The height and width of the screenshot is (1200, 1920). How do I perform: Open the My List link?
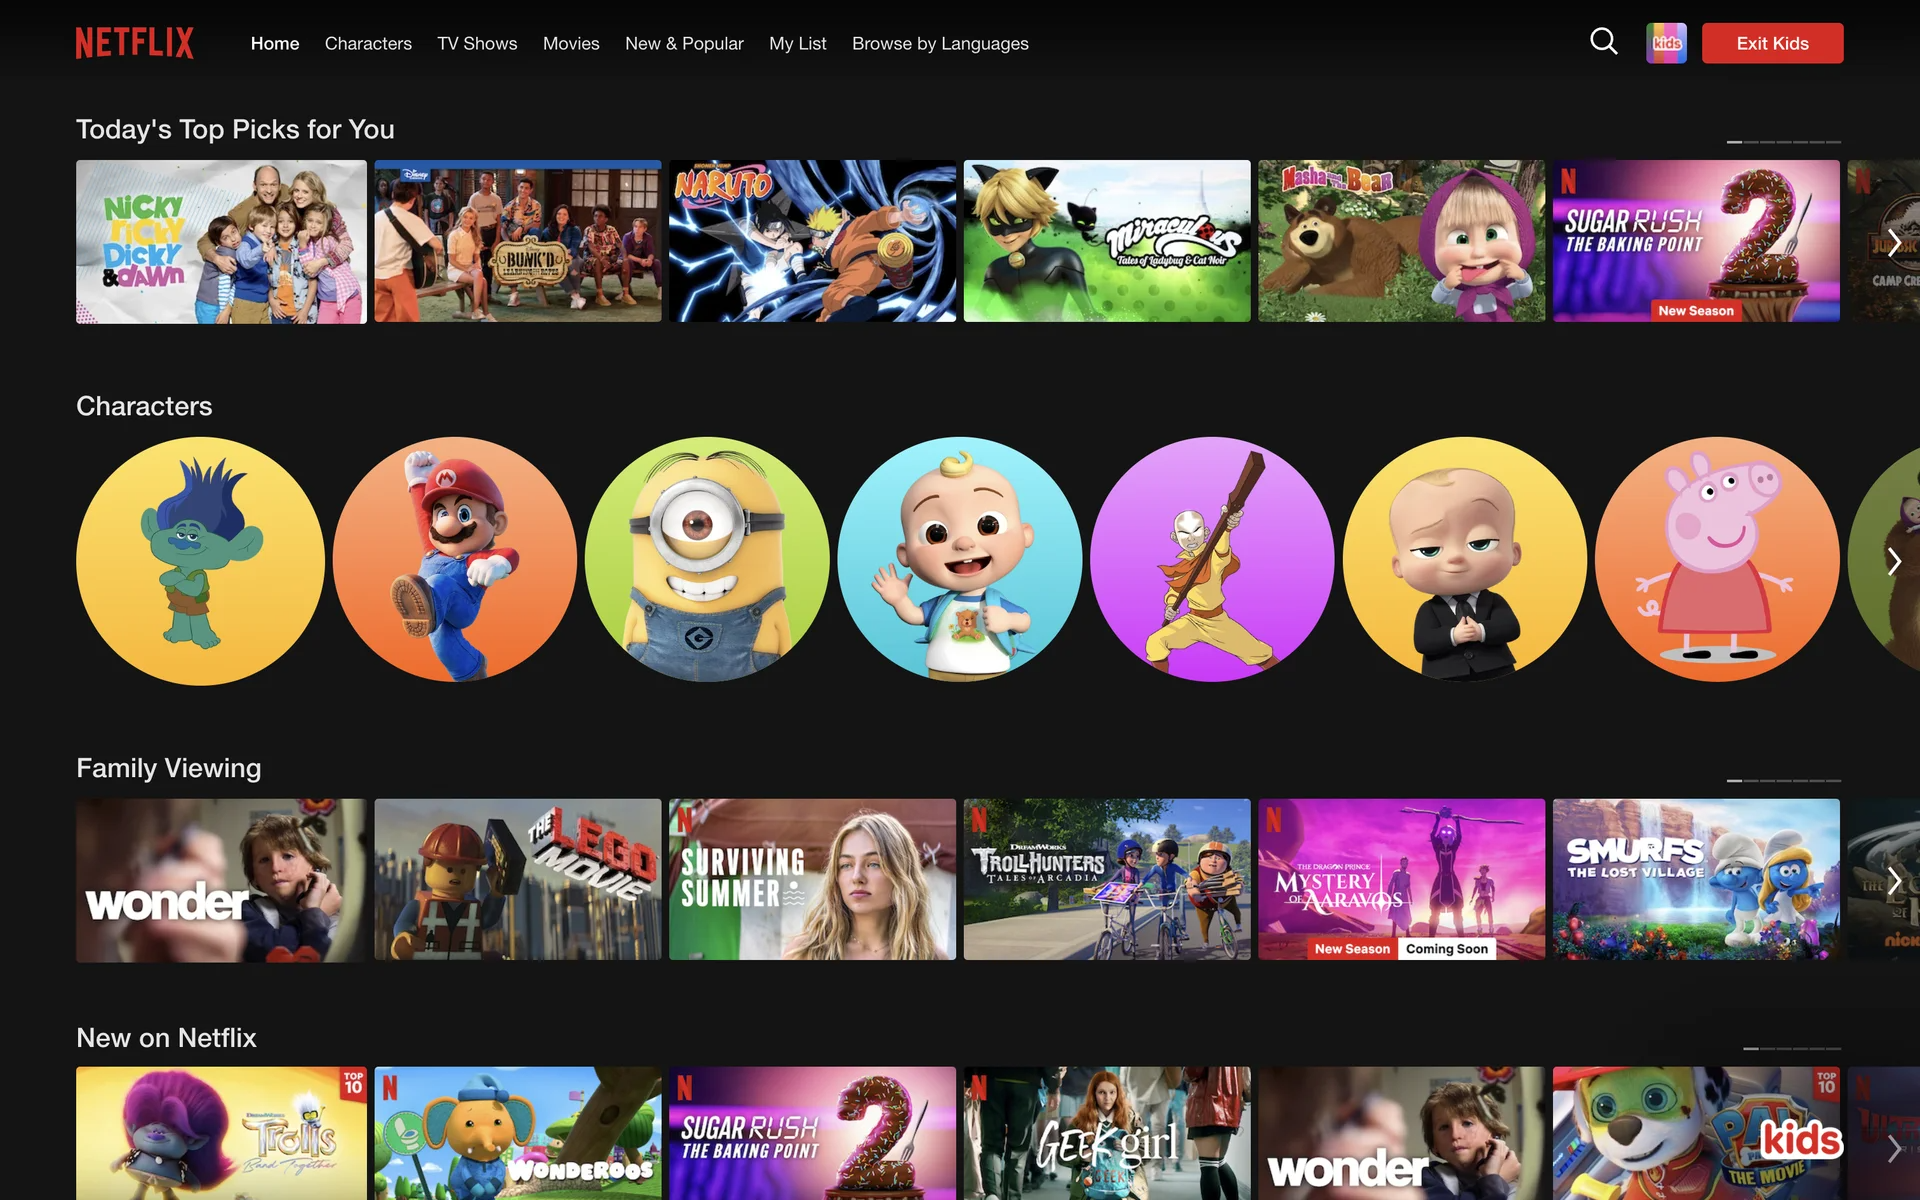797,44
